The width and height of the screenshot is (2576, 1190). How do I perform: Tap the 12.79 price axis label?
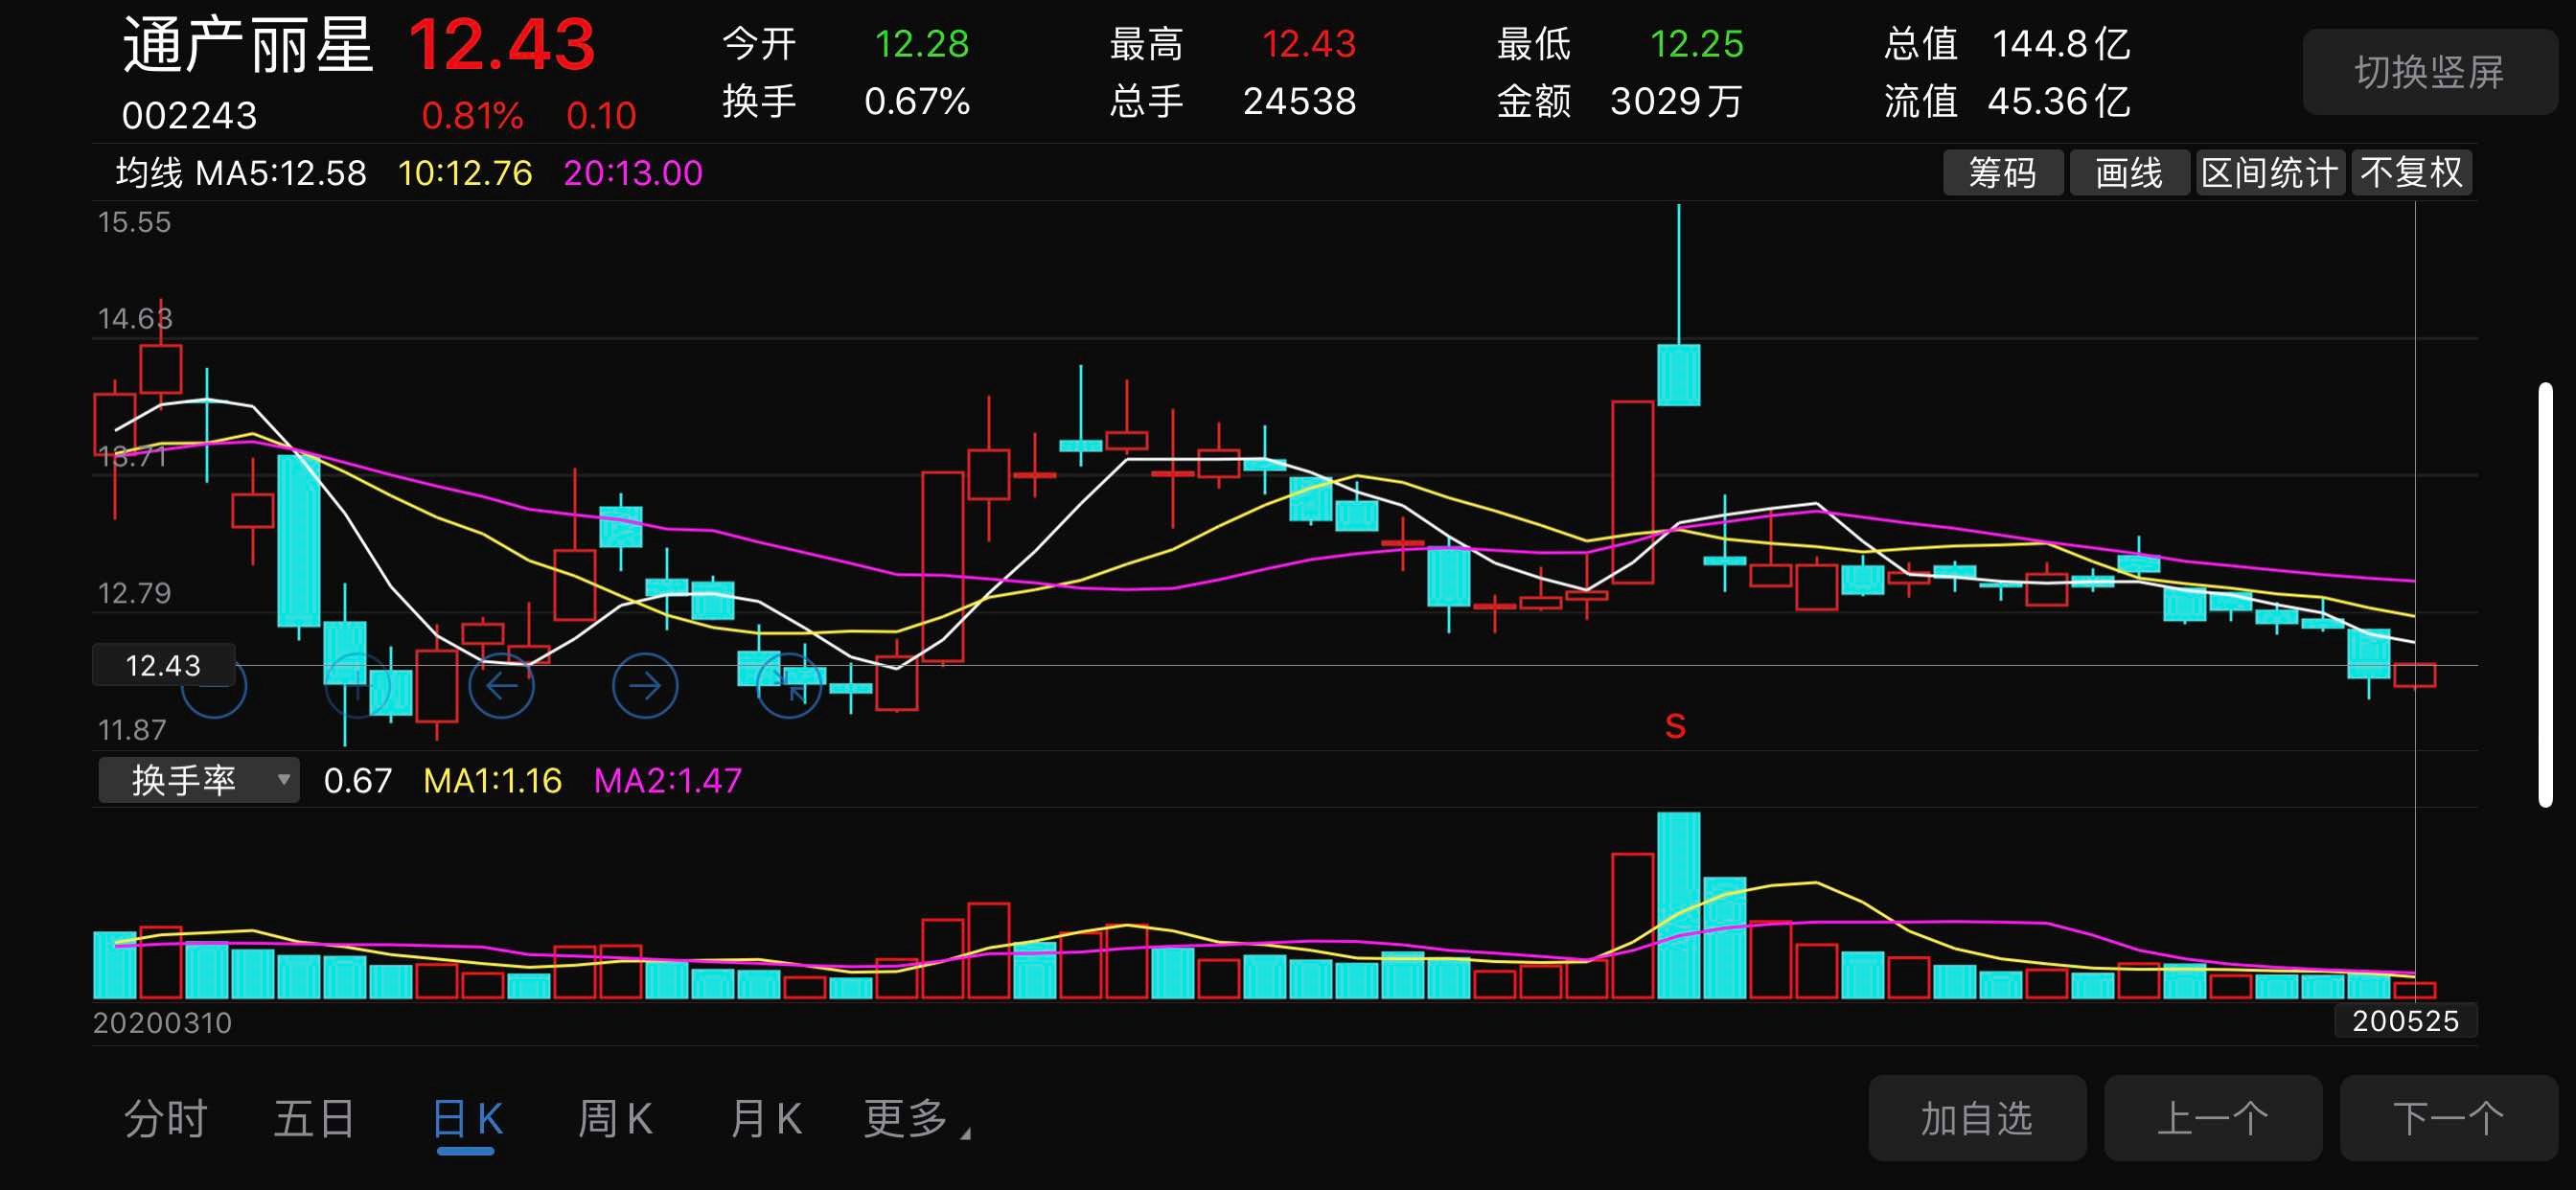134,593
